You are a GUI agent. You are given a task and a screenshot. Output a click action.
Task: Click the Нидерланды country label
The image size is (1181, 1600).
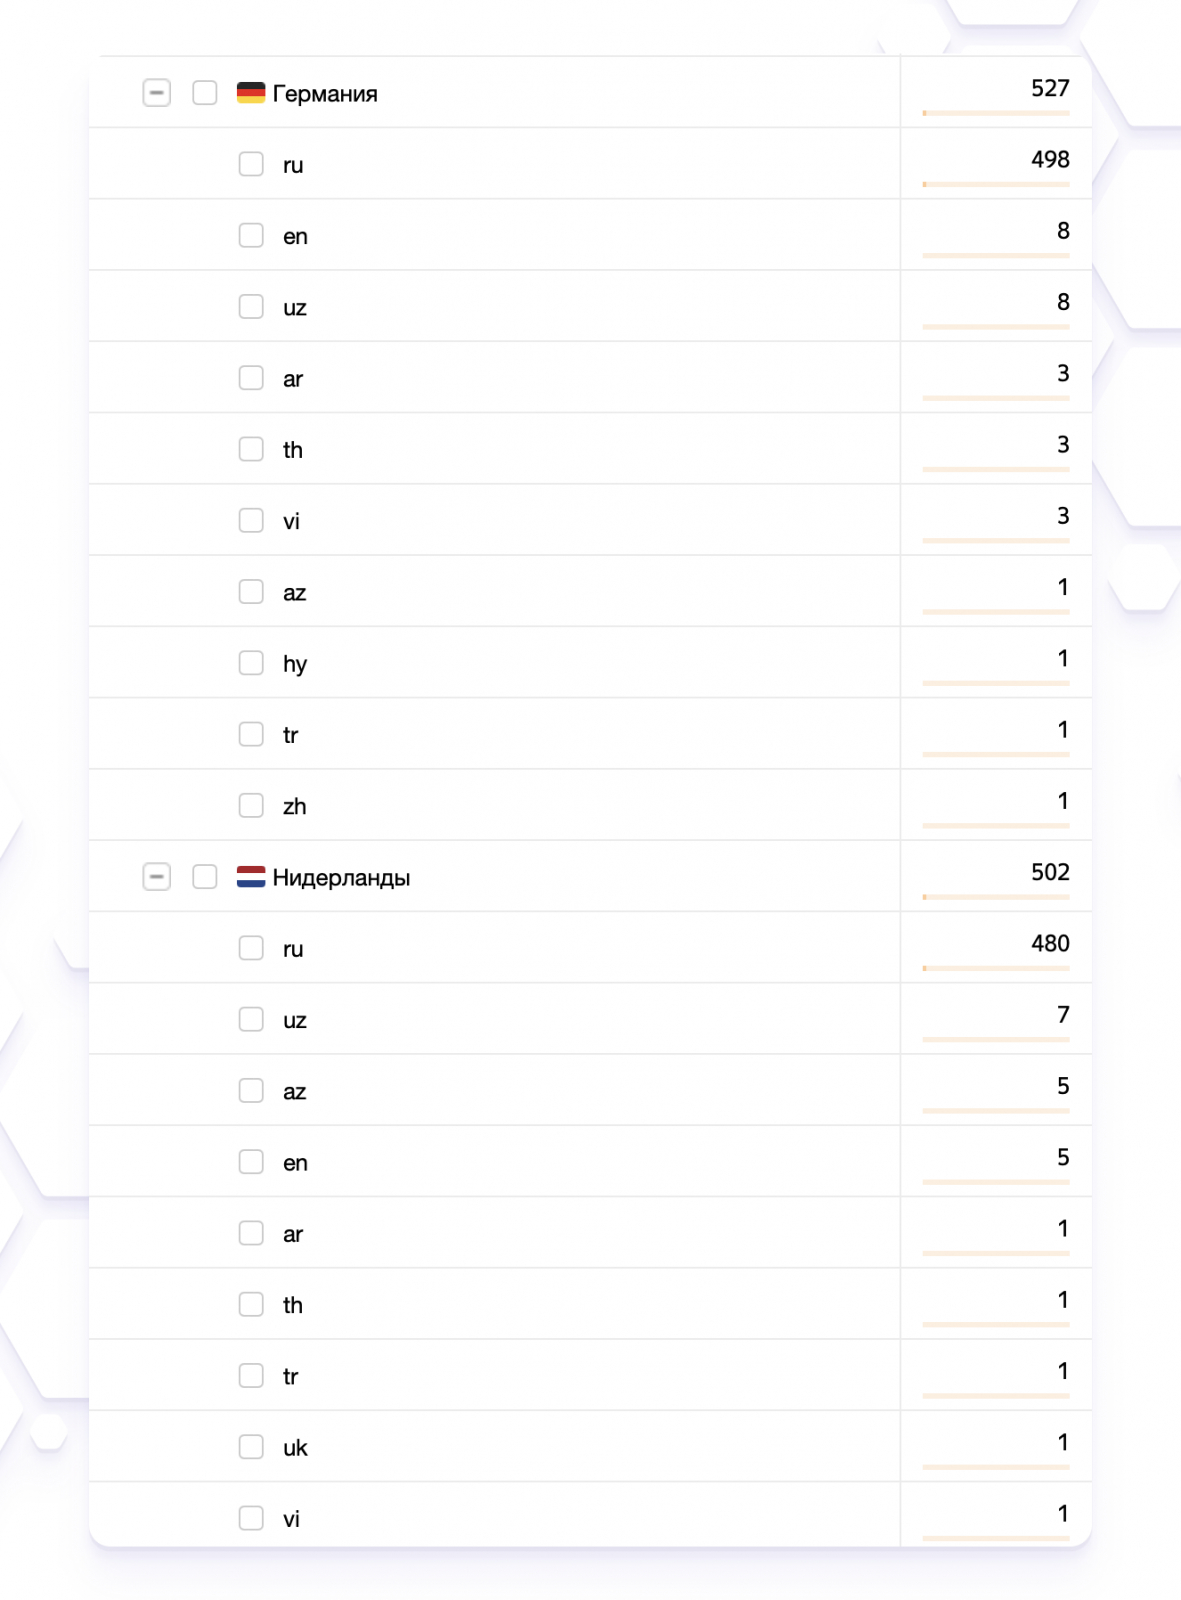tap(341, 878)
